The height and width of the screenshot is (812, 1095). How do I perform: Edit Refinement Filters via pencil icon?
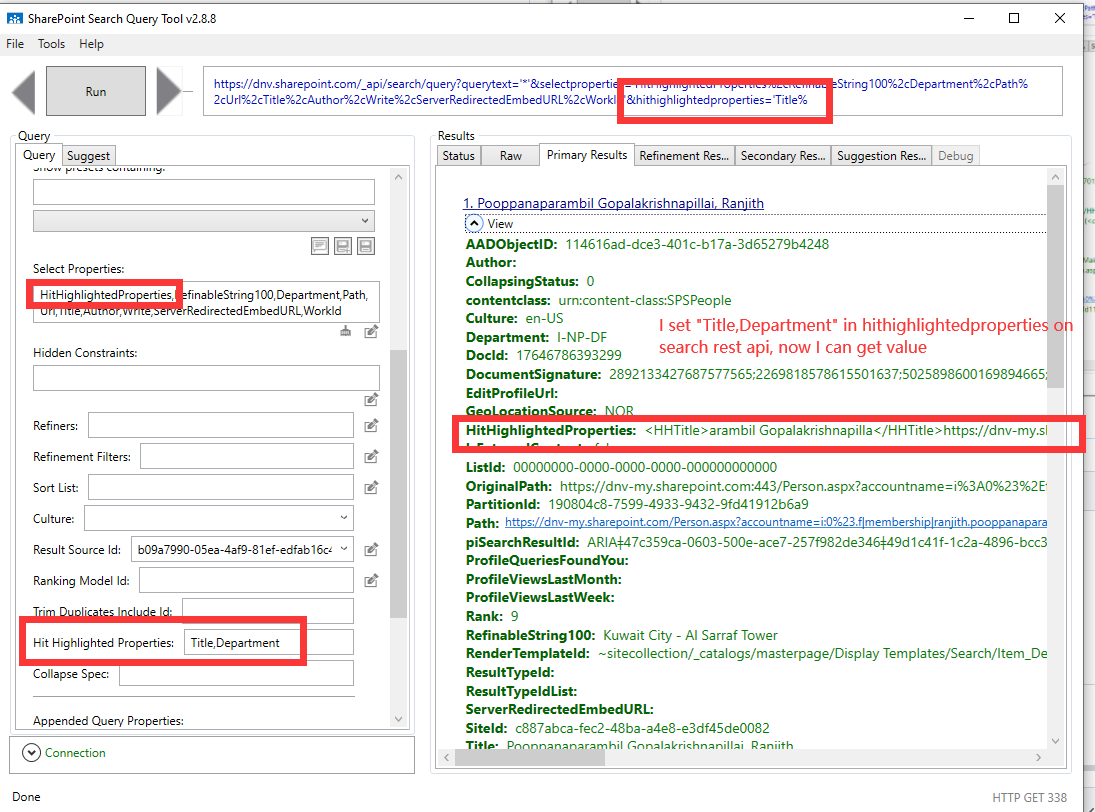pyautogui.click(x=370, y=456)
